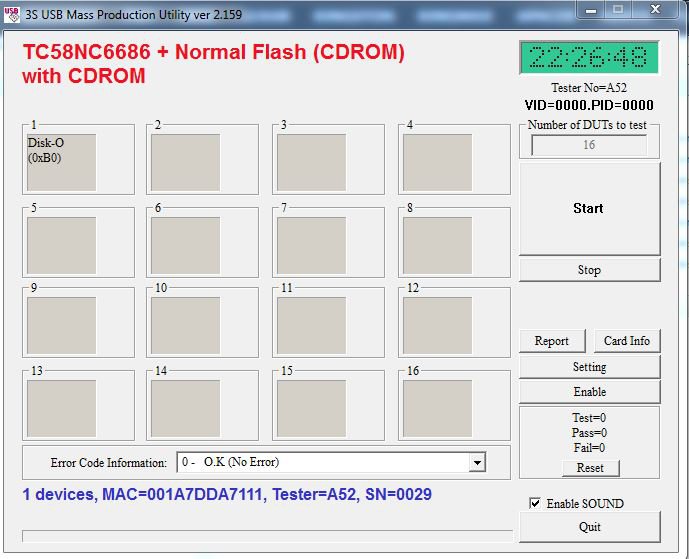Click the Start button
The image size is (689, 559).
589,208
